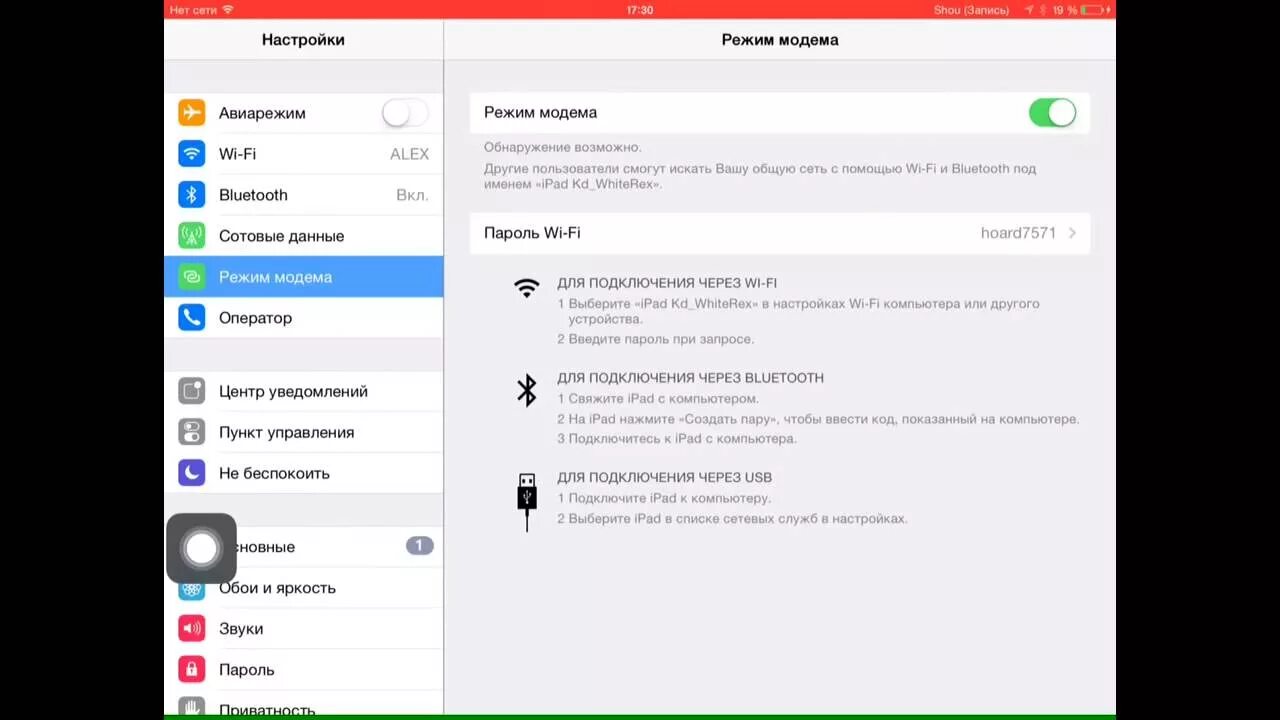1280x720 pixels.
Task: Select Режим модема in sidebar
Action: point(304,277)
